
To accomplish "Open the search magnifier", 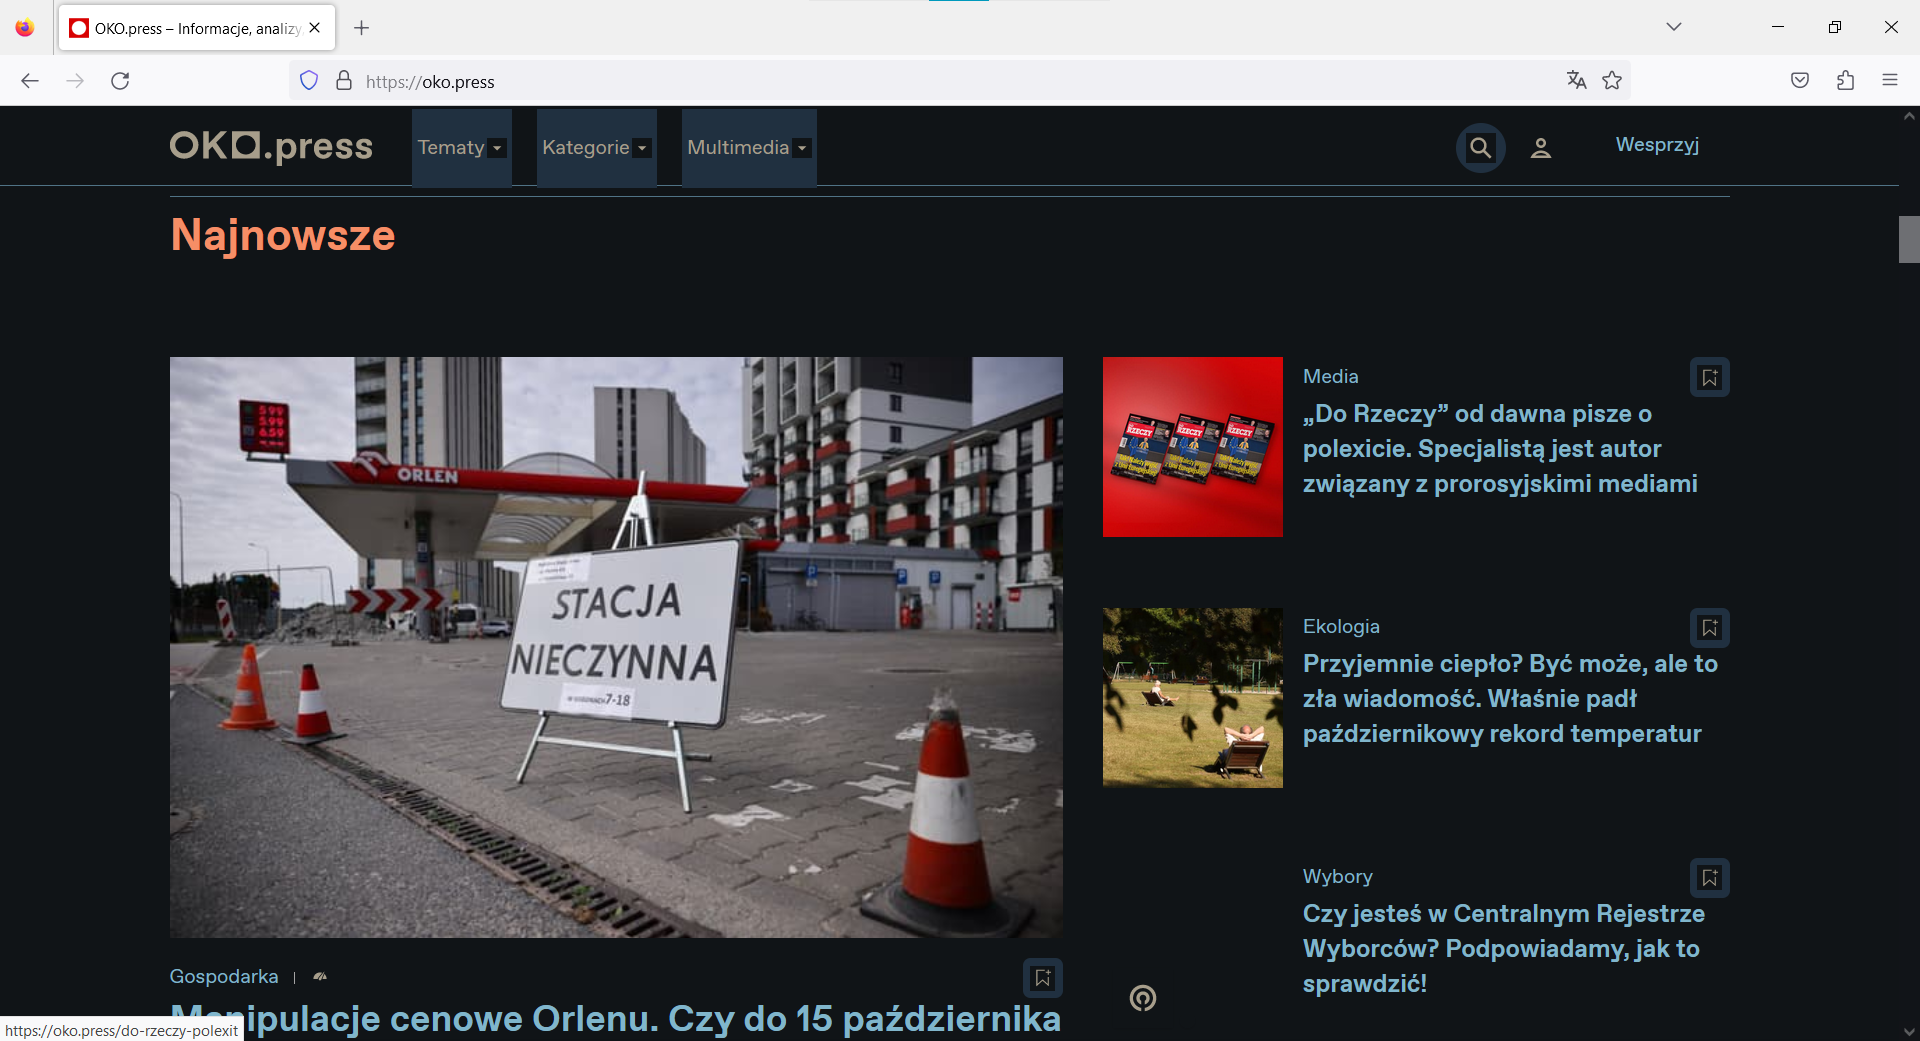I will coord(1480,147).
